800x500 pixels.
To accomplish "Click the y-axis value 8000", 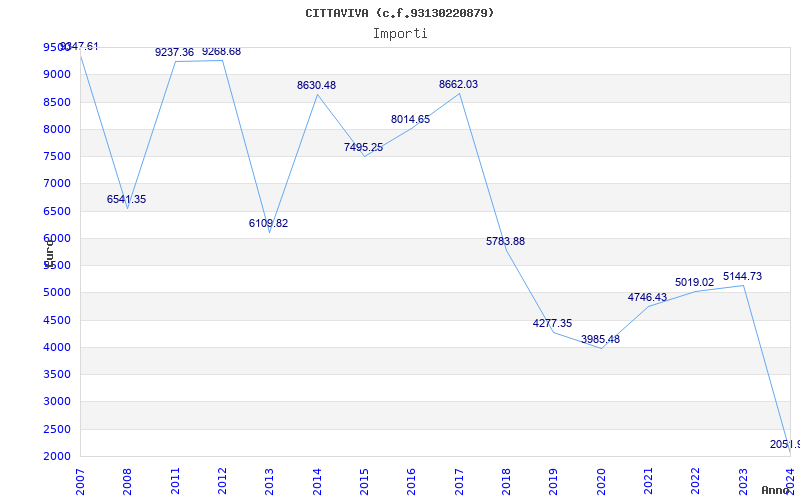I will pos(57,129).
